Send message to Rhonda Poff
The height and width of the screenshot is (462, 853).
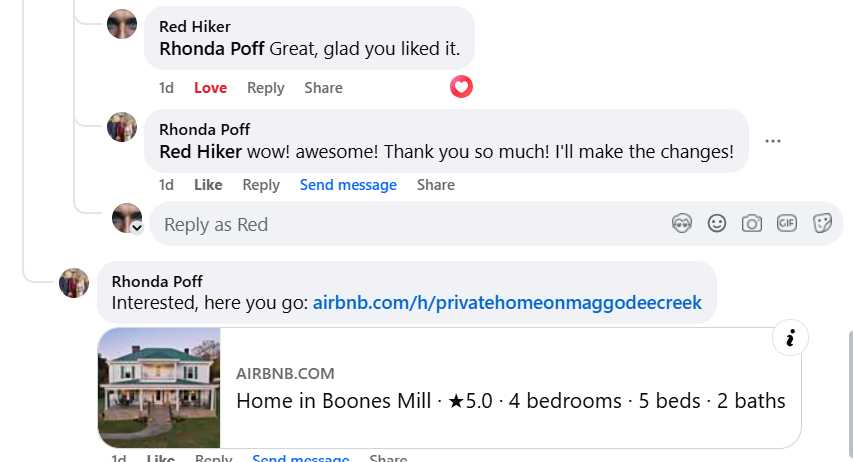[348, 185]
